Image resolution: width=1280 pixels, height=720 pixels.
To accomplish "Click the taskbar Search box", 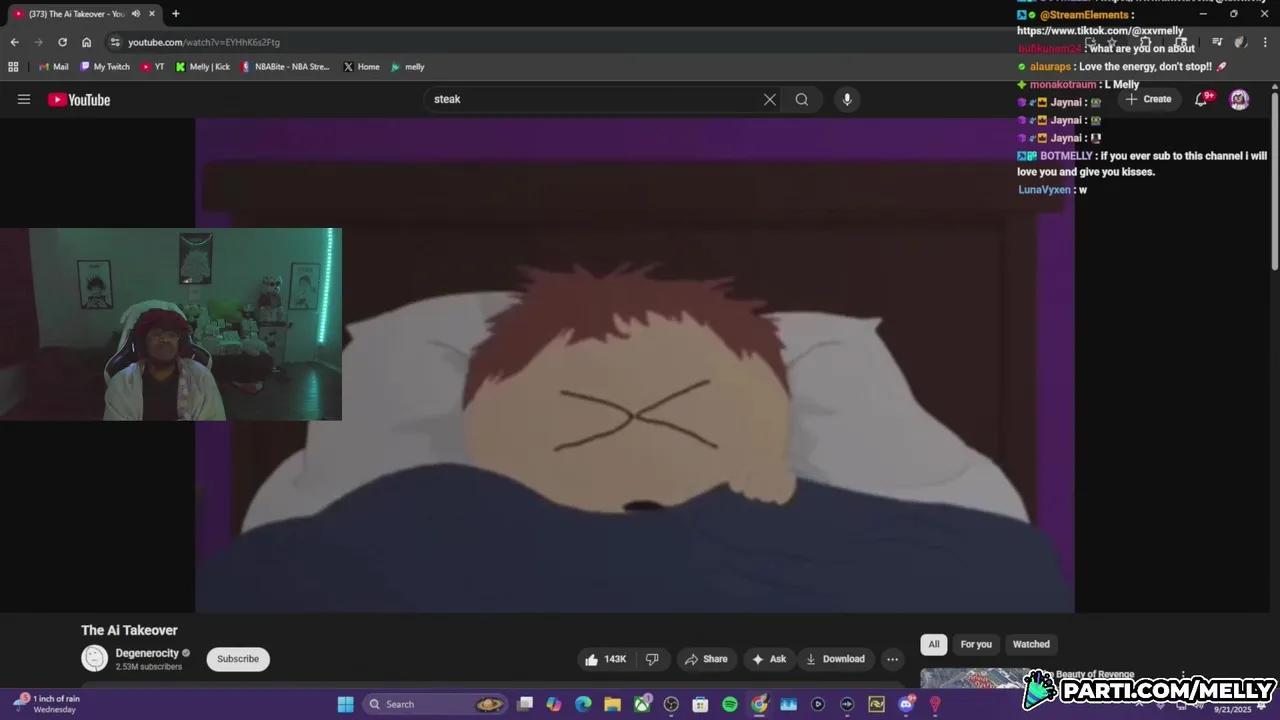I will point(436,704).
